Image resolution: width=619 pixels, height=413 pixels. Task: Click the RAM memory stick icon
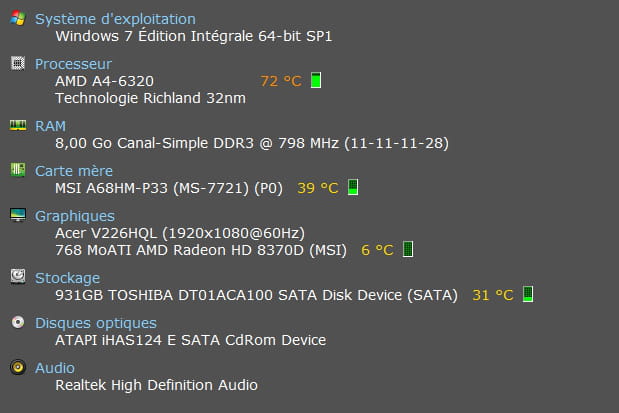point(17,126)
